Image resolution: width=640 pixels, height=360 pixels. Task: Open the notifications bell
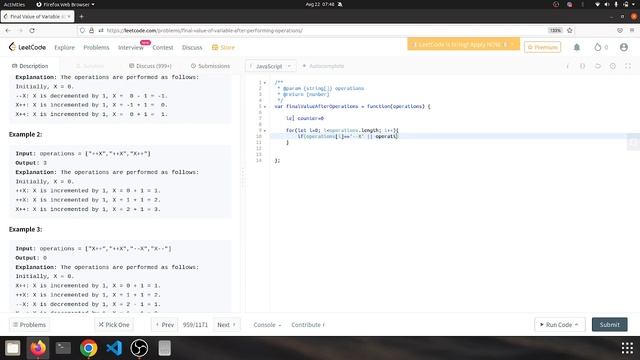[577, 47]
